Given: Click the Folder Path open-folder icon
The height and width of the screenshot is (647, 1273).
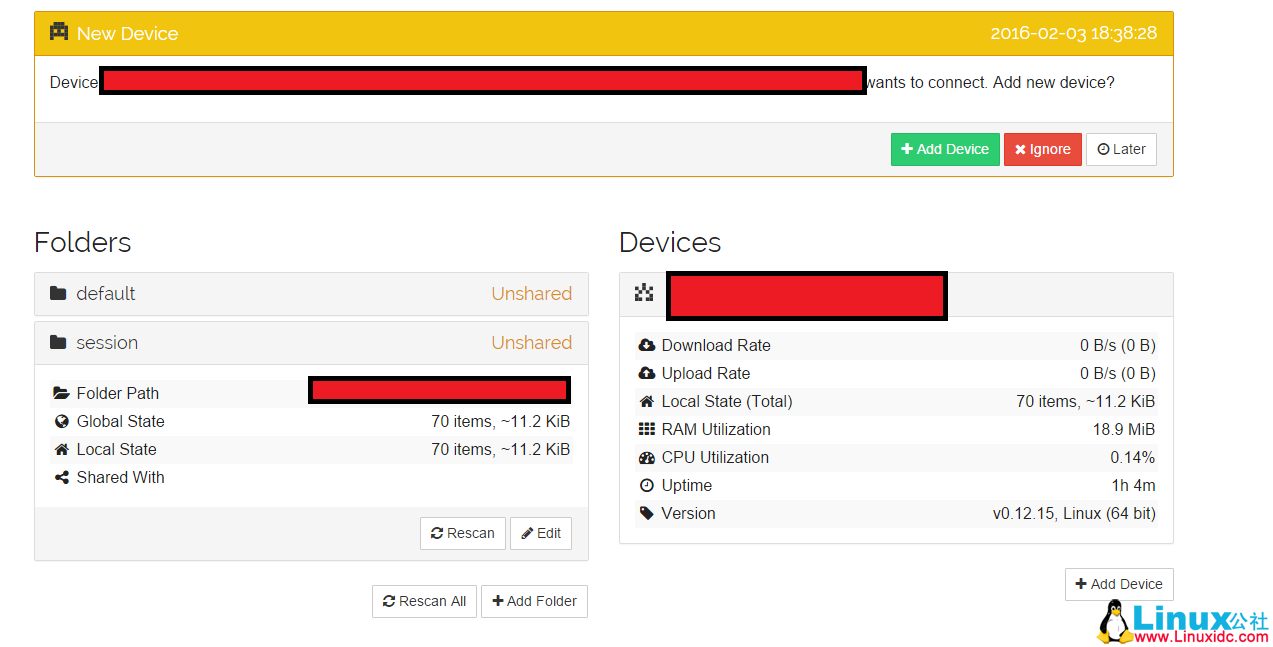Looking at the screenshot, I should [x=62, y=394].
